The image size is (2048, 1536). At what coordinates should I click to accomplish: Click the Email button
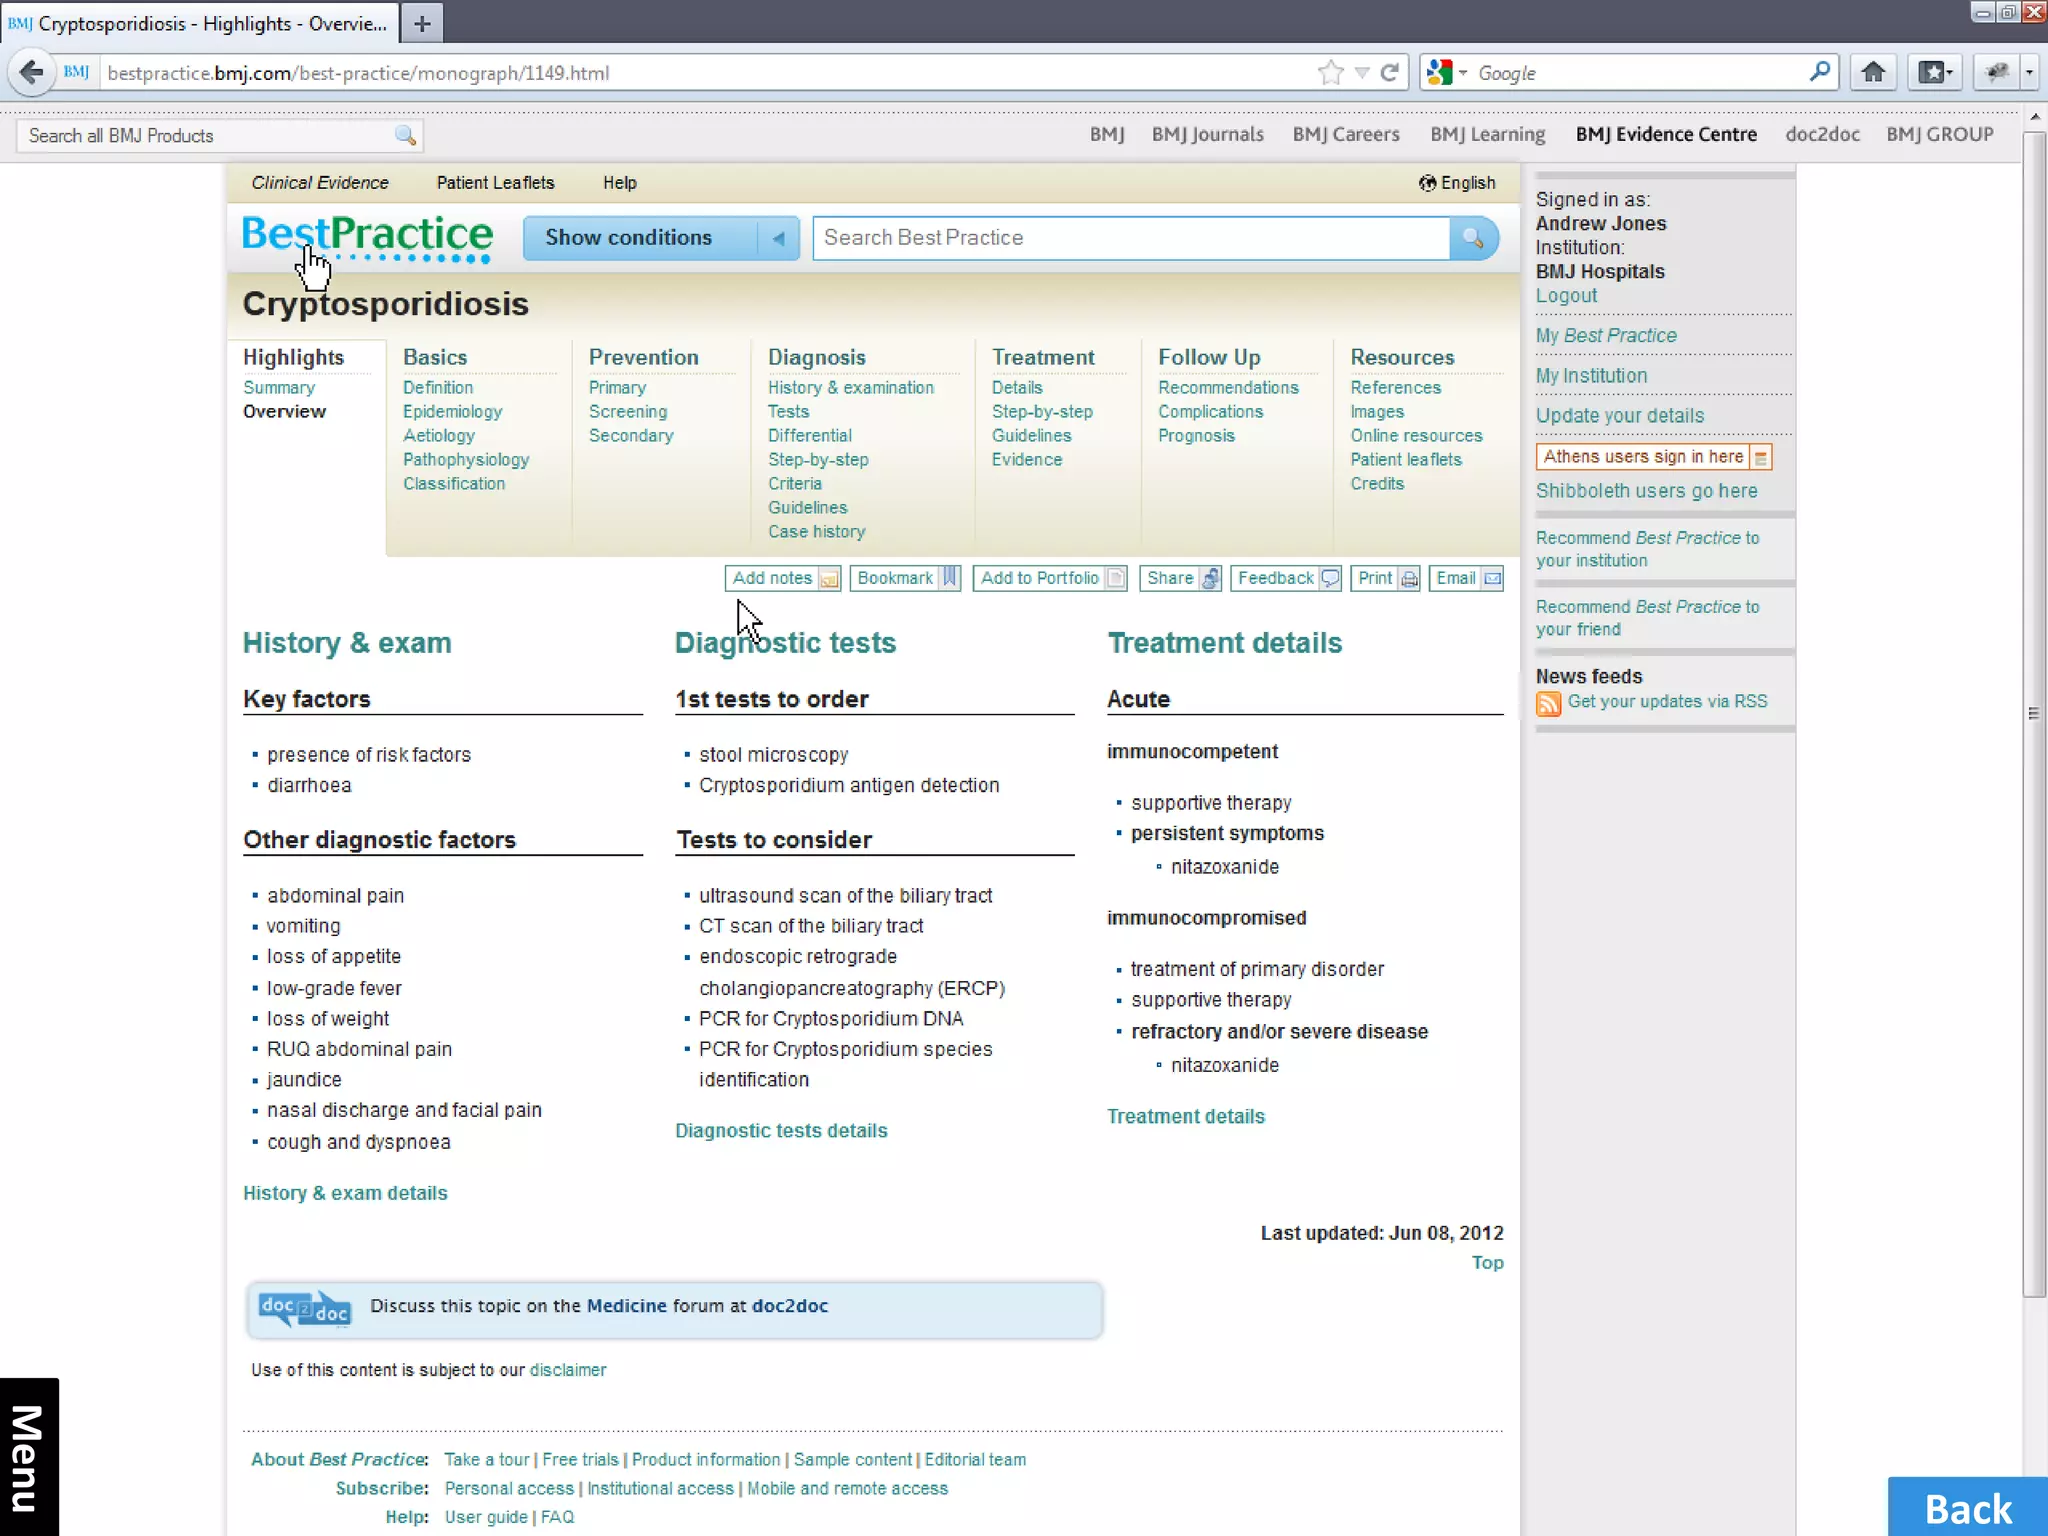1466,578
